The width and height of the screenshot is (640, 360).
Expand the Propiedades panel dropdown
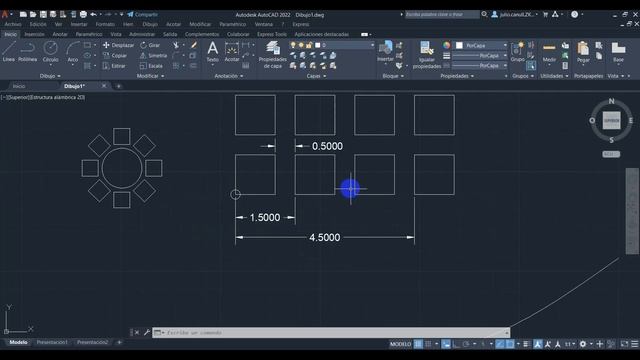click(x=457, y=76)
